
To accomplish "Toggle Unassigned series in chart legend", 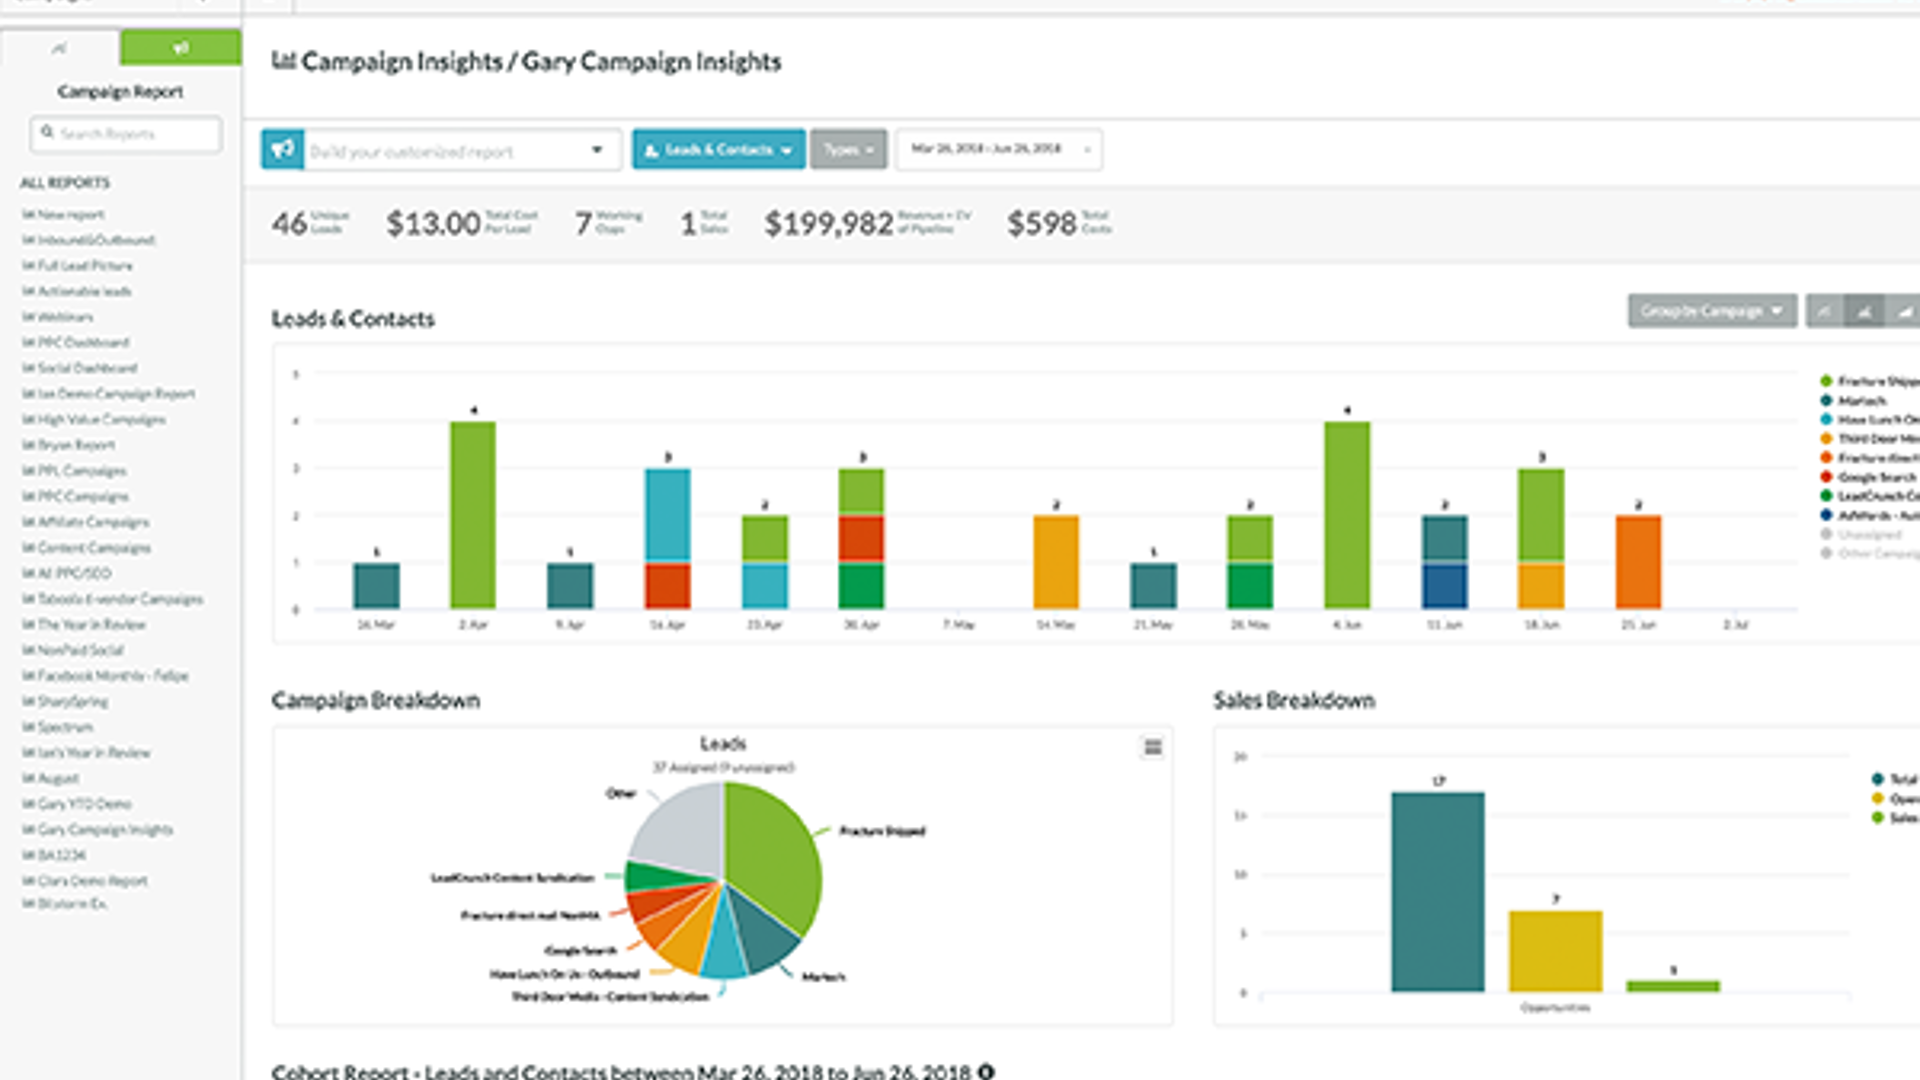I will pyautogui.click(x=1867, y=534).
